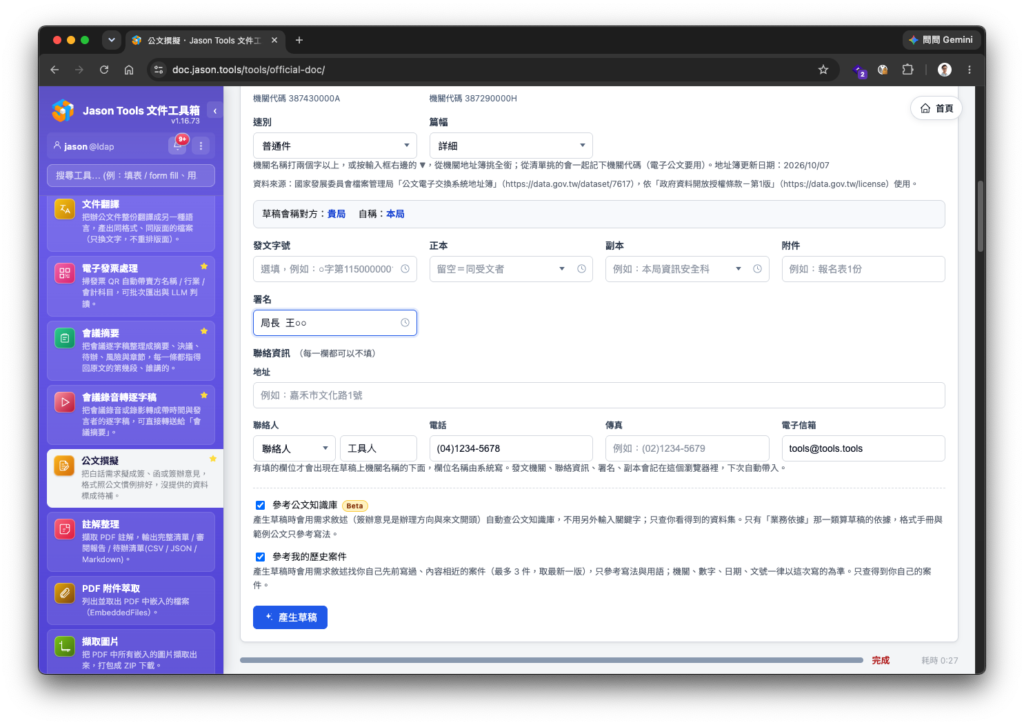Focus the 發文字號 input field
This screenshot has width=1024, height=725.
(x=334, y=269)
